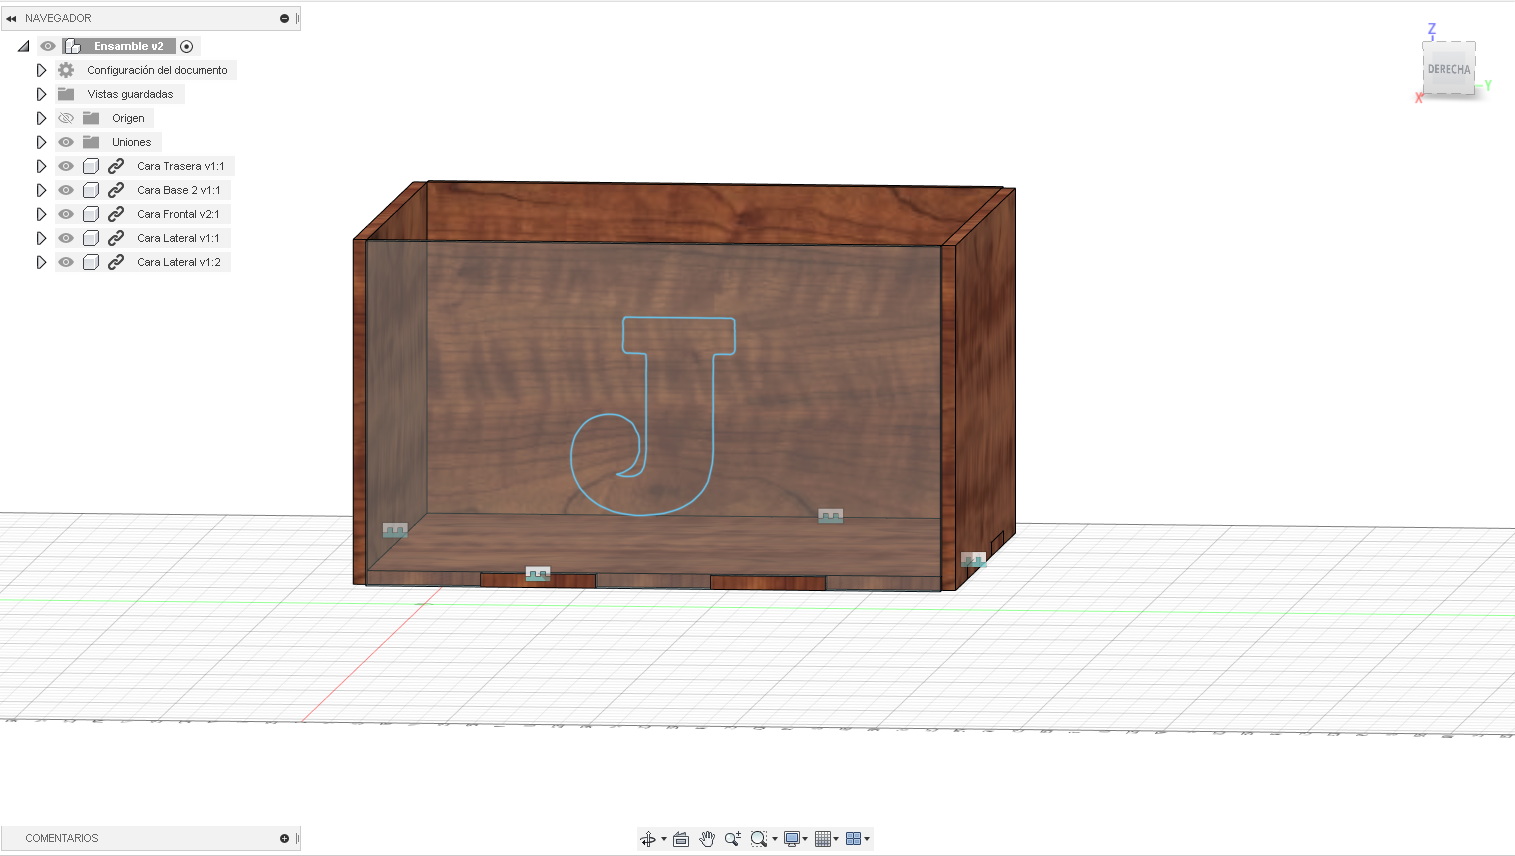Toggle the Ensamble v2 activate radio button
This screenshot has width=1515, height=856.
[x=186, y=46]
